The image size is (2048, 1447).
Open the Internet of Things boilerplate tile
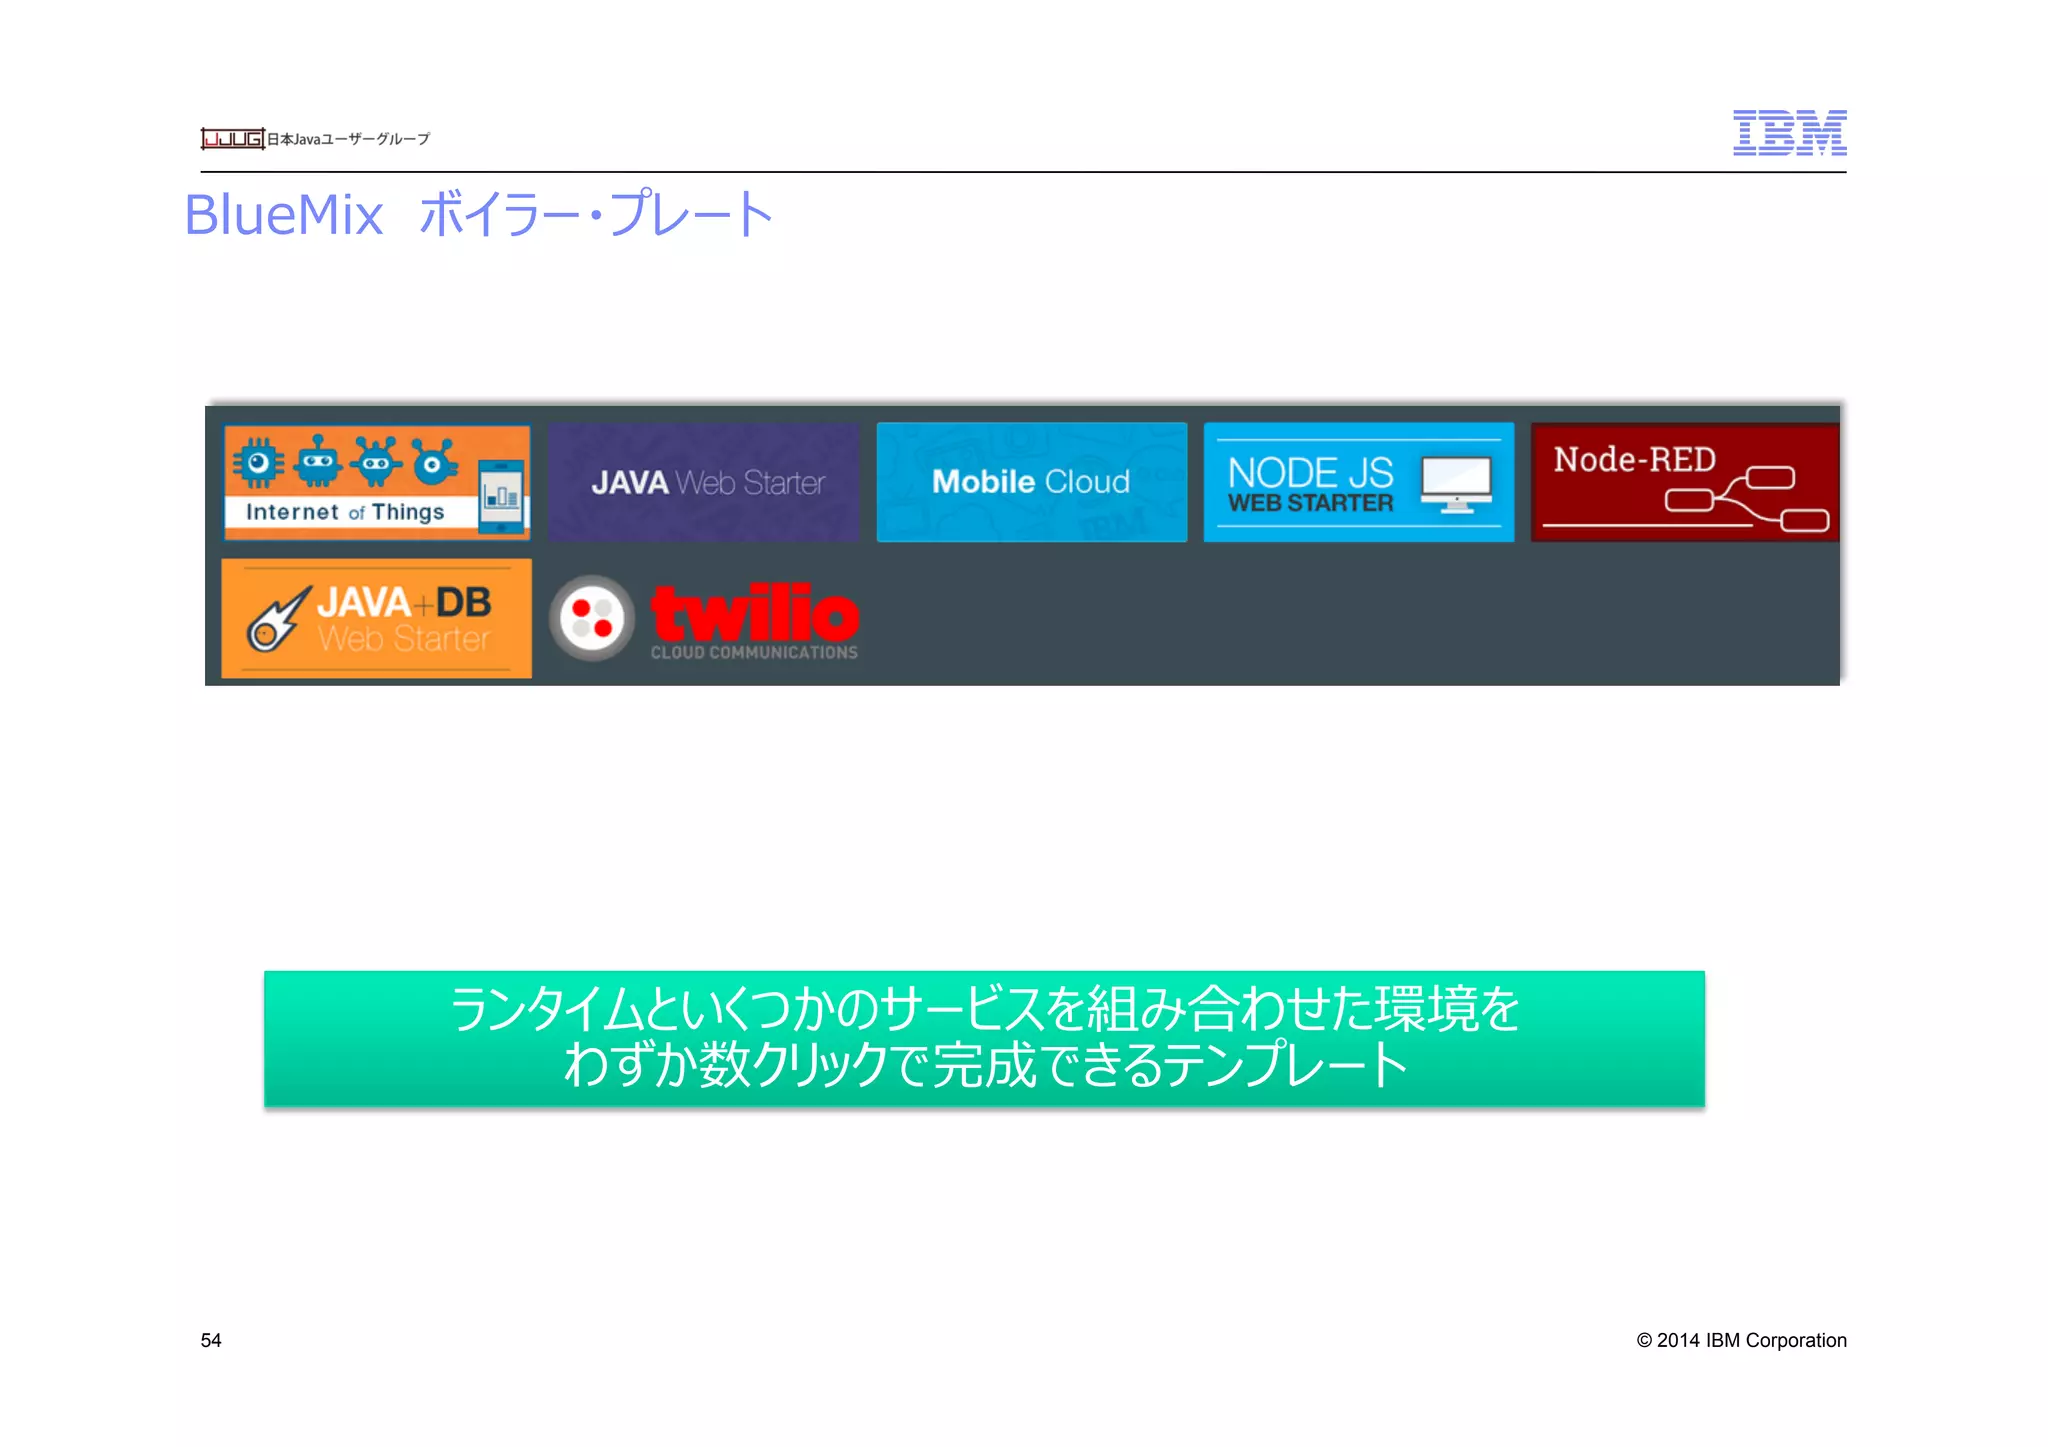pos(377,483)
